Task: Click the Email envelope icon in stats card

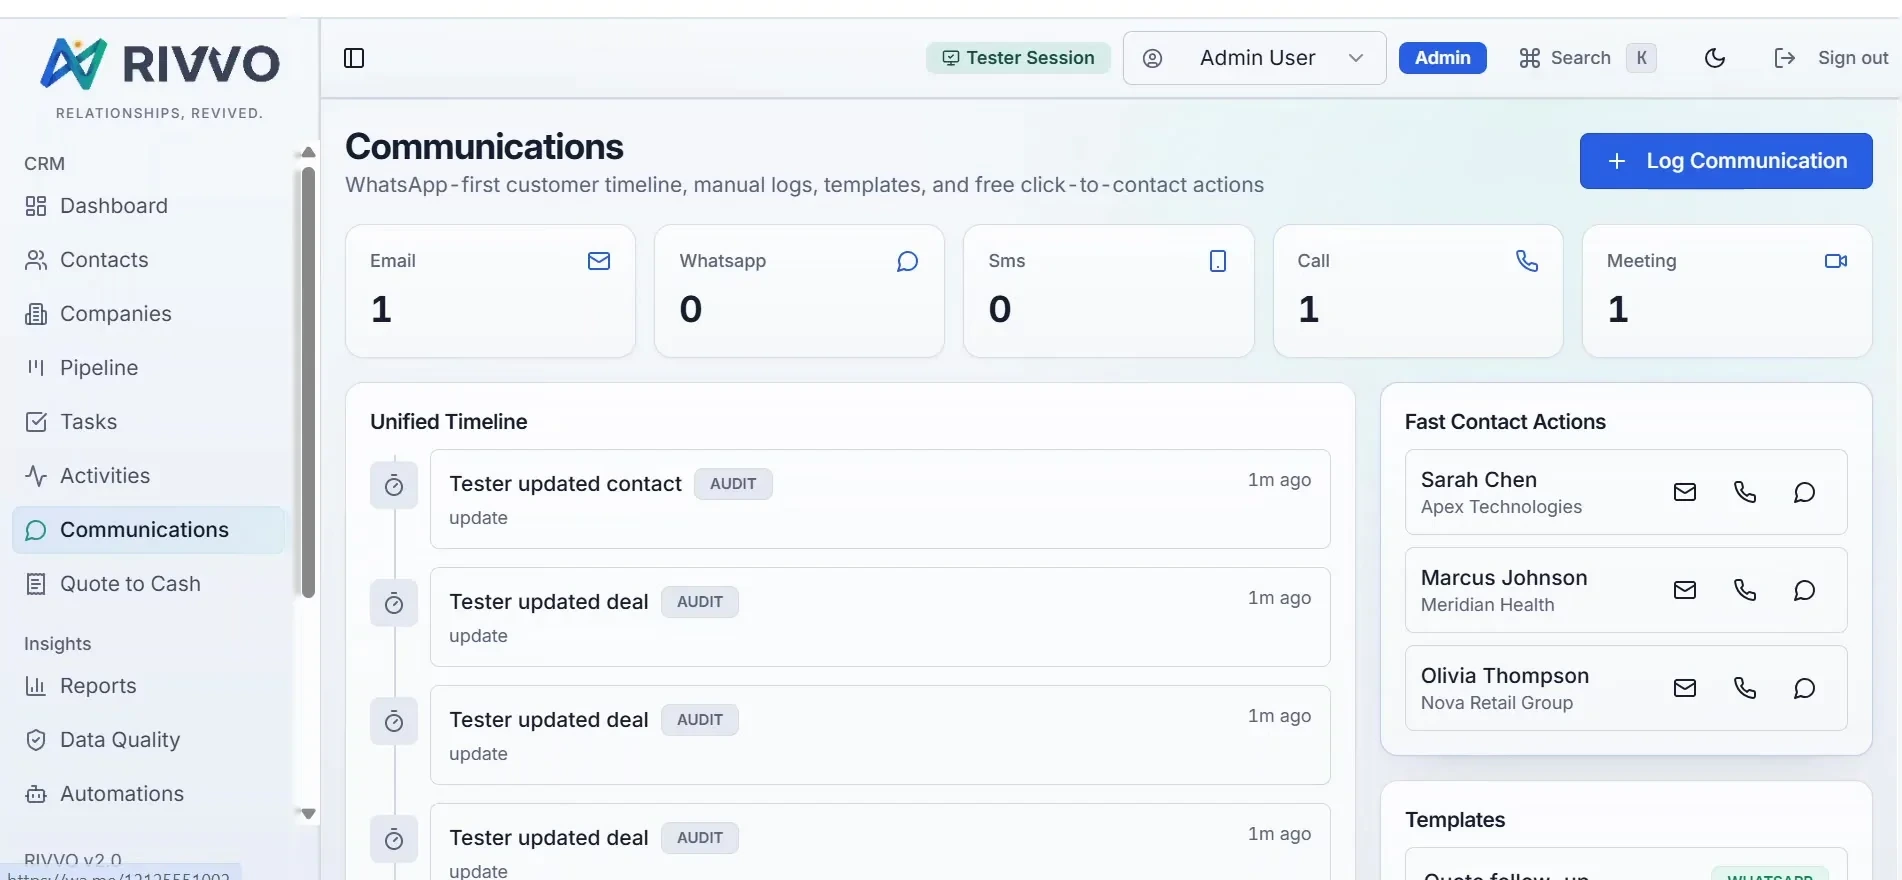Action: pyautogui.click(x=599, y=261)
